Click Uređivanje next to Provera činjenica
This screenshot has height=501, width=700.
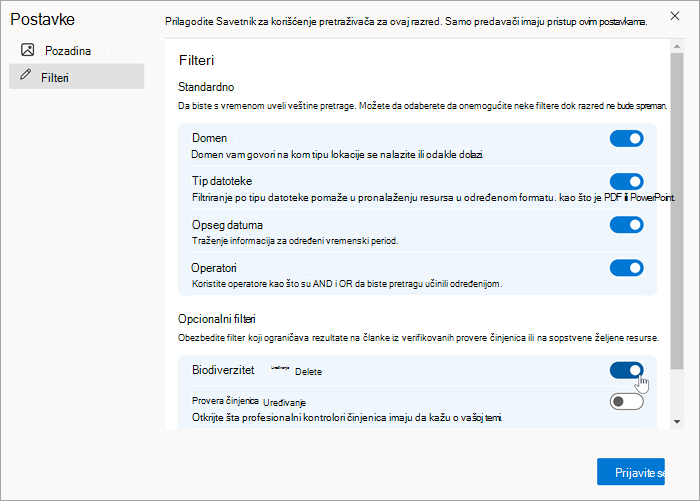point(284,403)
